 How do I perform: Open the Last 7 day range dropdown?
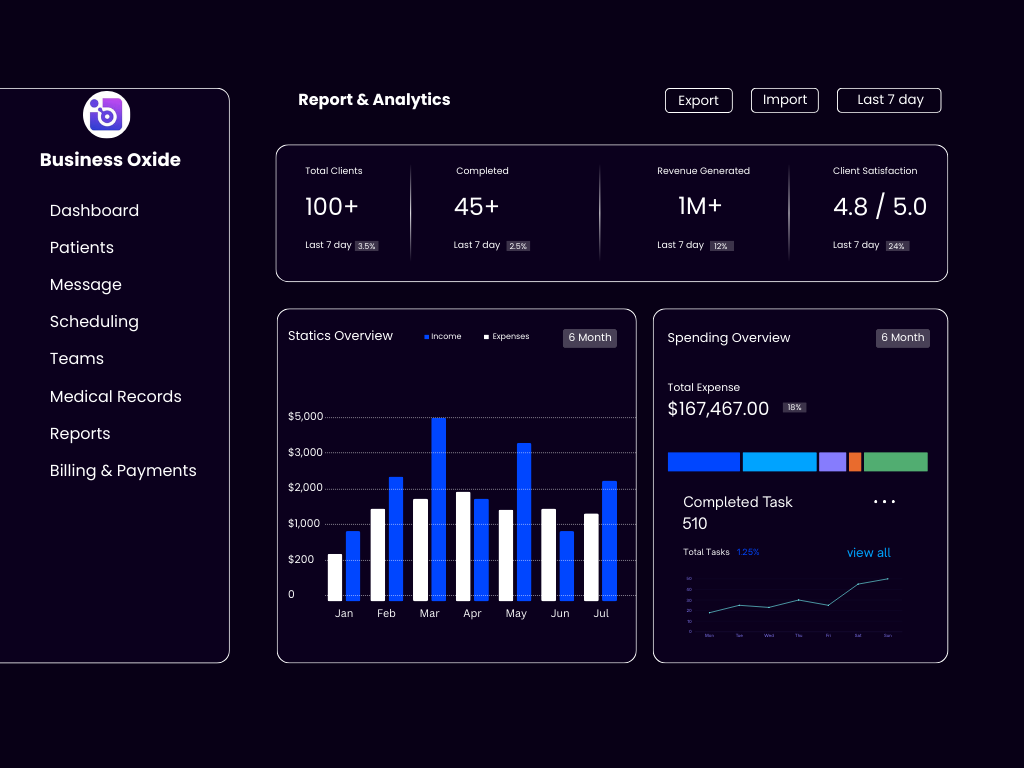pyautogui.click(x=889, y=100)
